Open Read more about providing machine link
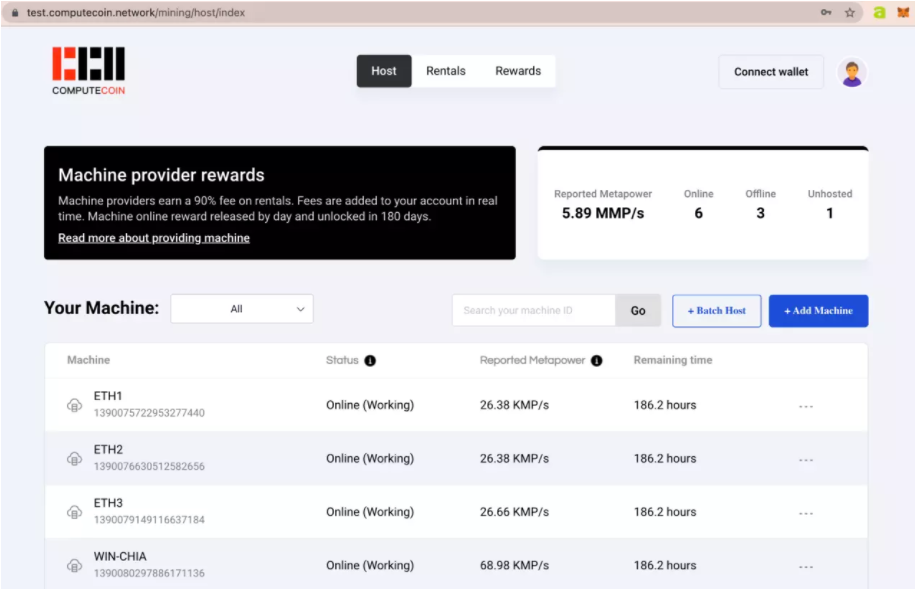Viewport: 915px width, 589px height. 154,238
